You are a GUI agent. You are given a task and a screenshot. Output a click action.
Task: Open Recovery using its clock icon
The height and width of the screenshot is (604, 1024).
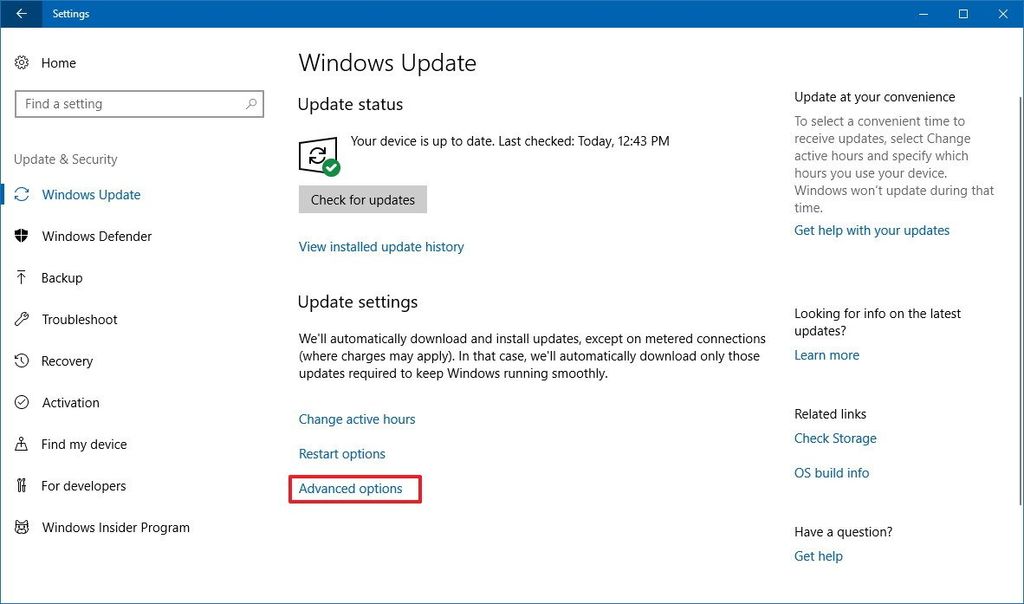point(22,361)
